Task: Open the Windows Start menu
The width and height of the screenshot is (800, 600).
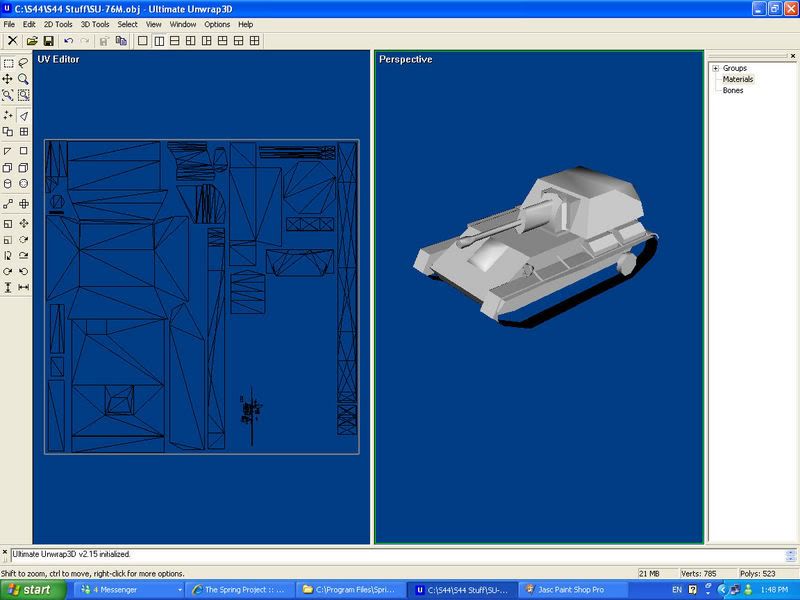Action: (33, 590)
